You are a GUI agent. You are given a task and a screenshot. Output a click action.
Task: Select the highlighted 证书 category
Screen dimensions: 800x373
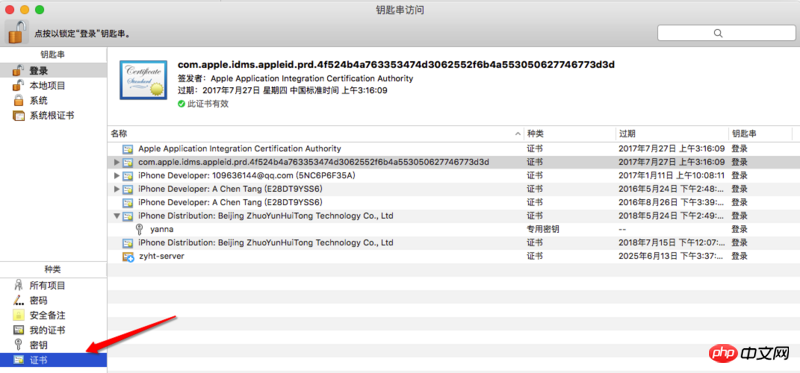coord(54,360)
